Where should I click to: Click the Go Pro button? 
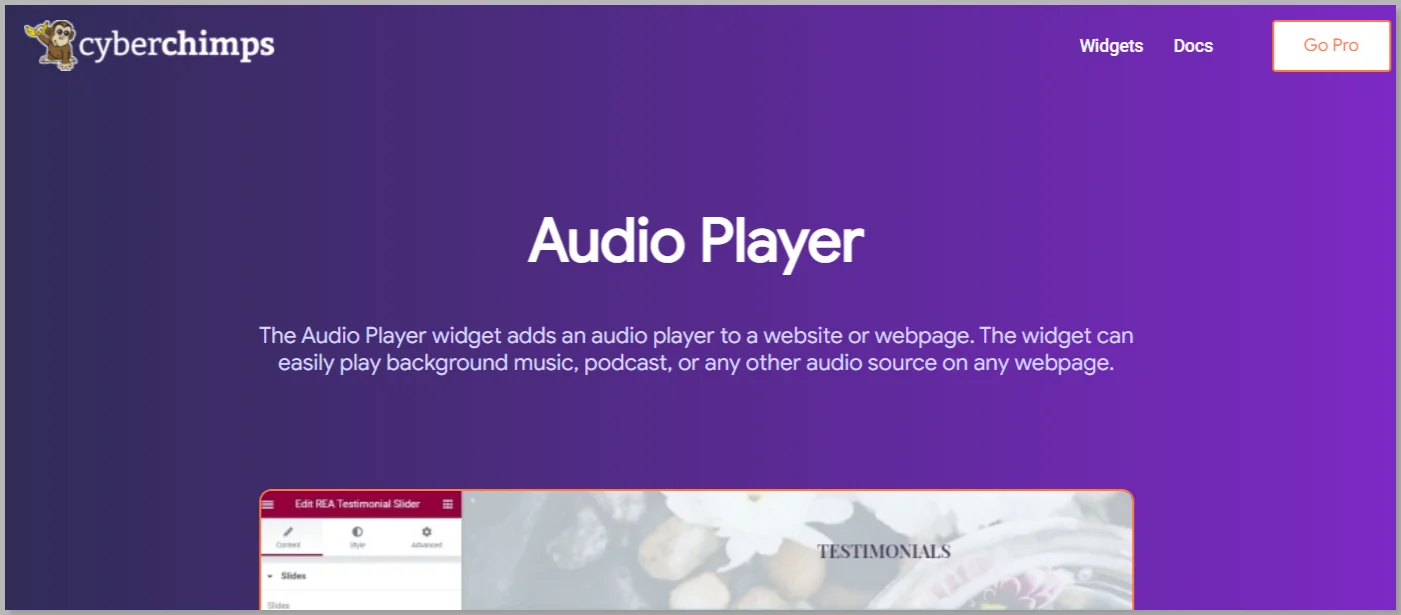point(1331,46)
